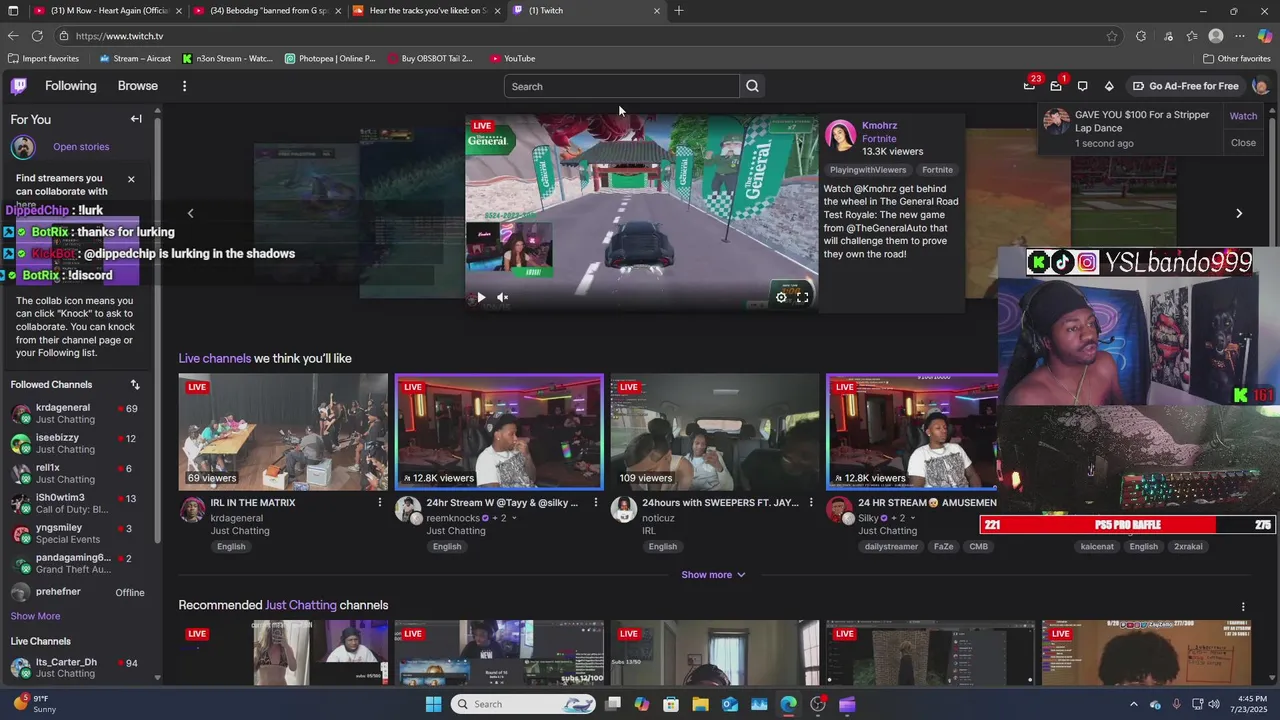Open rell1x followed channel

point(80,474)
